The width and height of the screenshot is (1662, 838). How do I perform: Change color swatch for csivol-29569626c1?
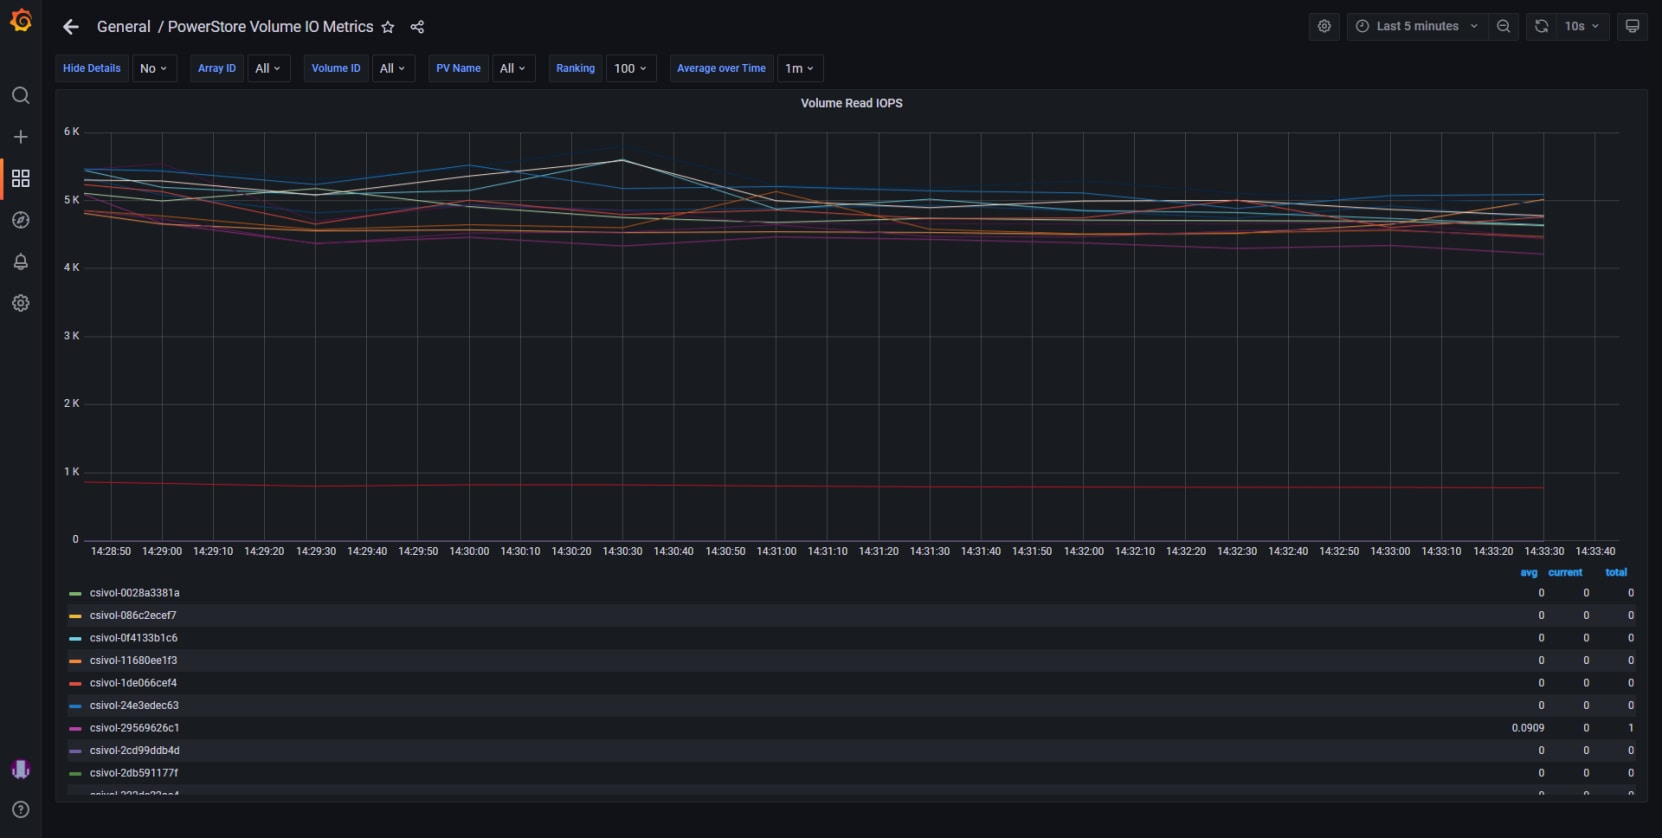[x=75, y=729]
